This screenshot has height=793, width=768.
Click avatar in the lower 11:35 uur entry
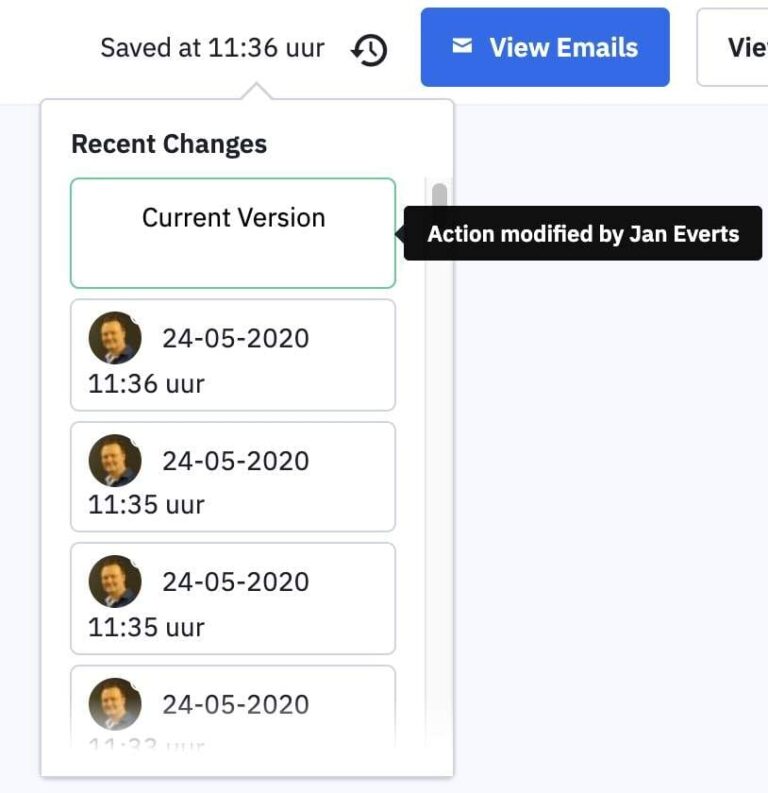[x=115, y=581]
